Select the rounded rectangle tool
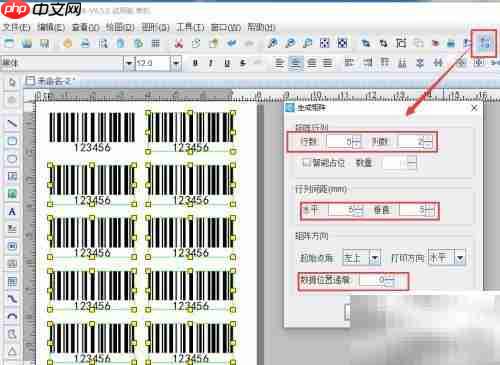 [x=12, y=141]
